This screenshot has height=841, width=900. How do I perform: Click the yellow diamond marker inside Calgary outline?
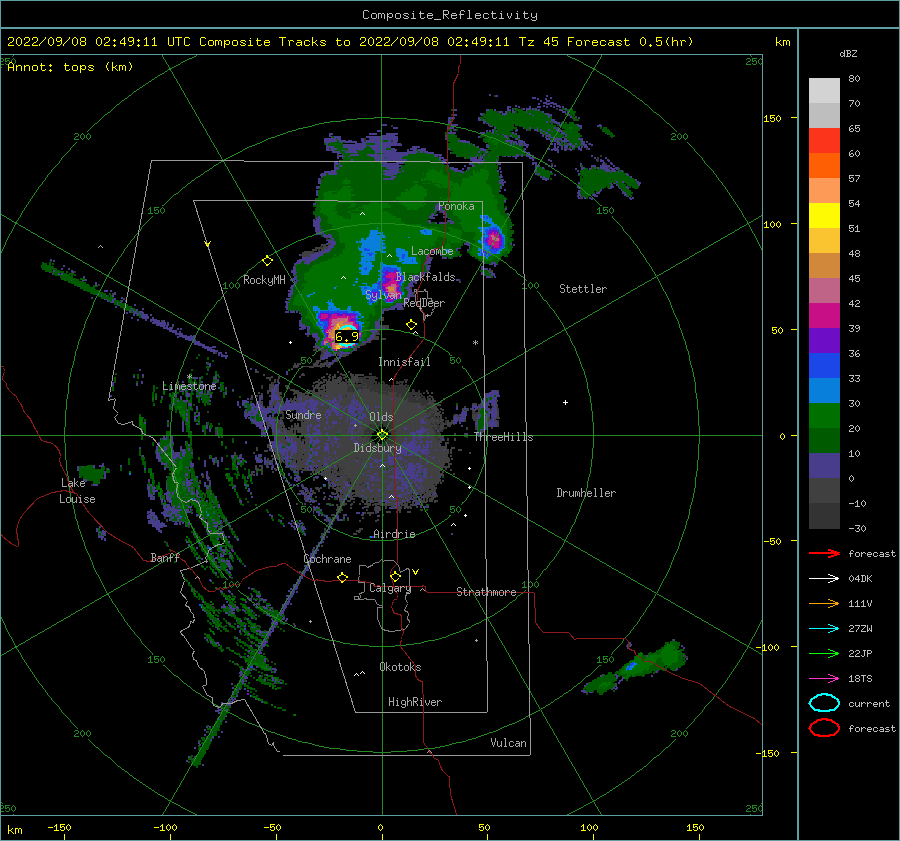click(395, 576)
